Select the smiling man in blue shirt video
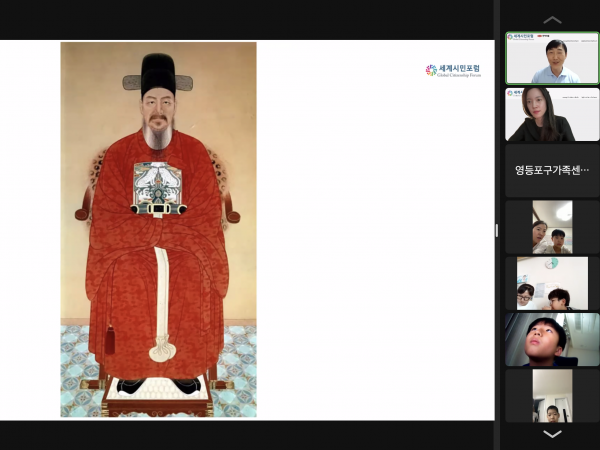This screenshot has width=600, height=450. (x=552, y=58)
